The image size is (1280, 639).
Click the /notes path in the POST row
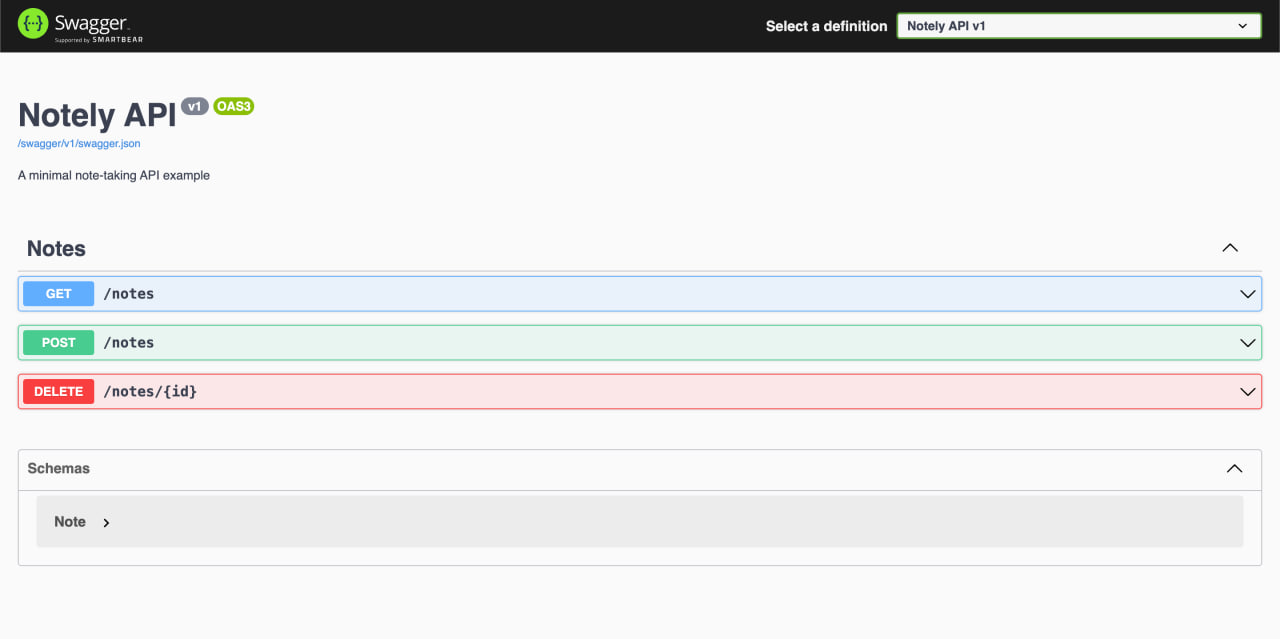point(129,343)
